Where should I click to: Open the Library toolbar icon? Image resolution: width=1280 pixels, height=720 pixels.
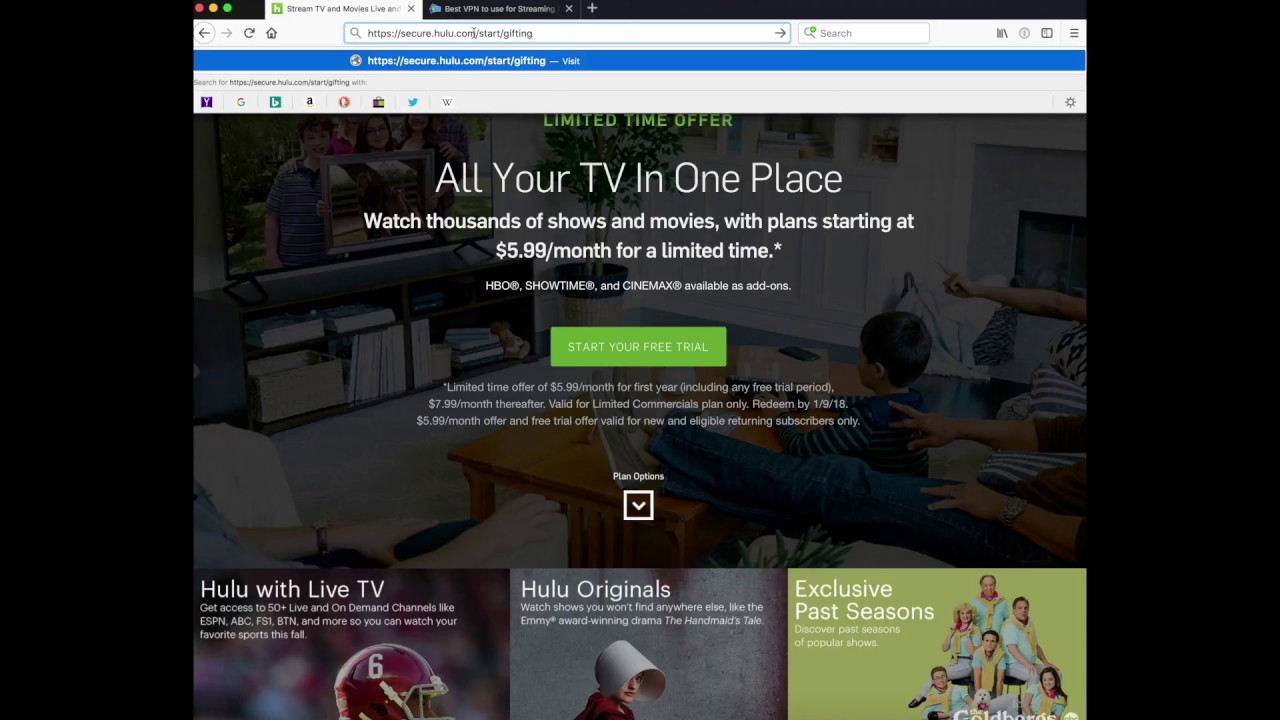1002,33
